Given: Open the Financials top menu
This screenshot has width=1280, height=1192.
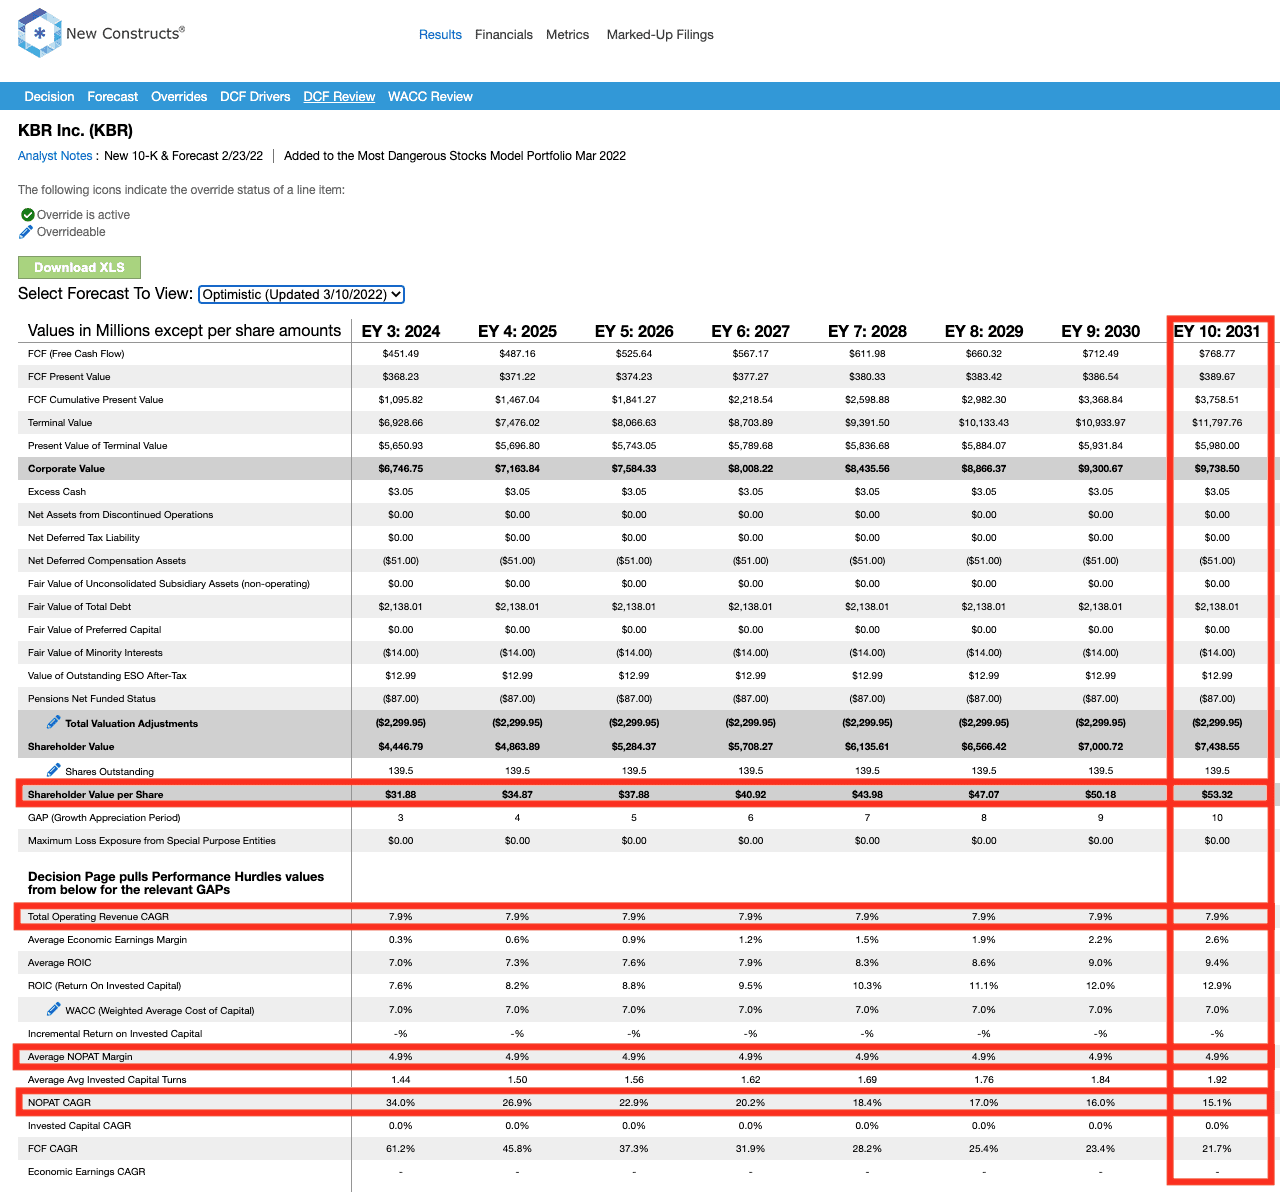Looking at the screenshot, I should click(x=504, y=35).
